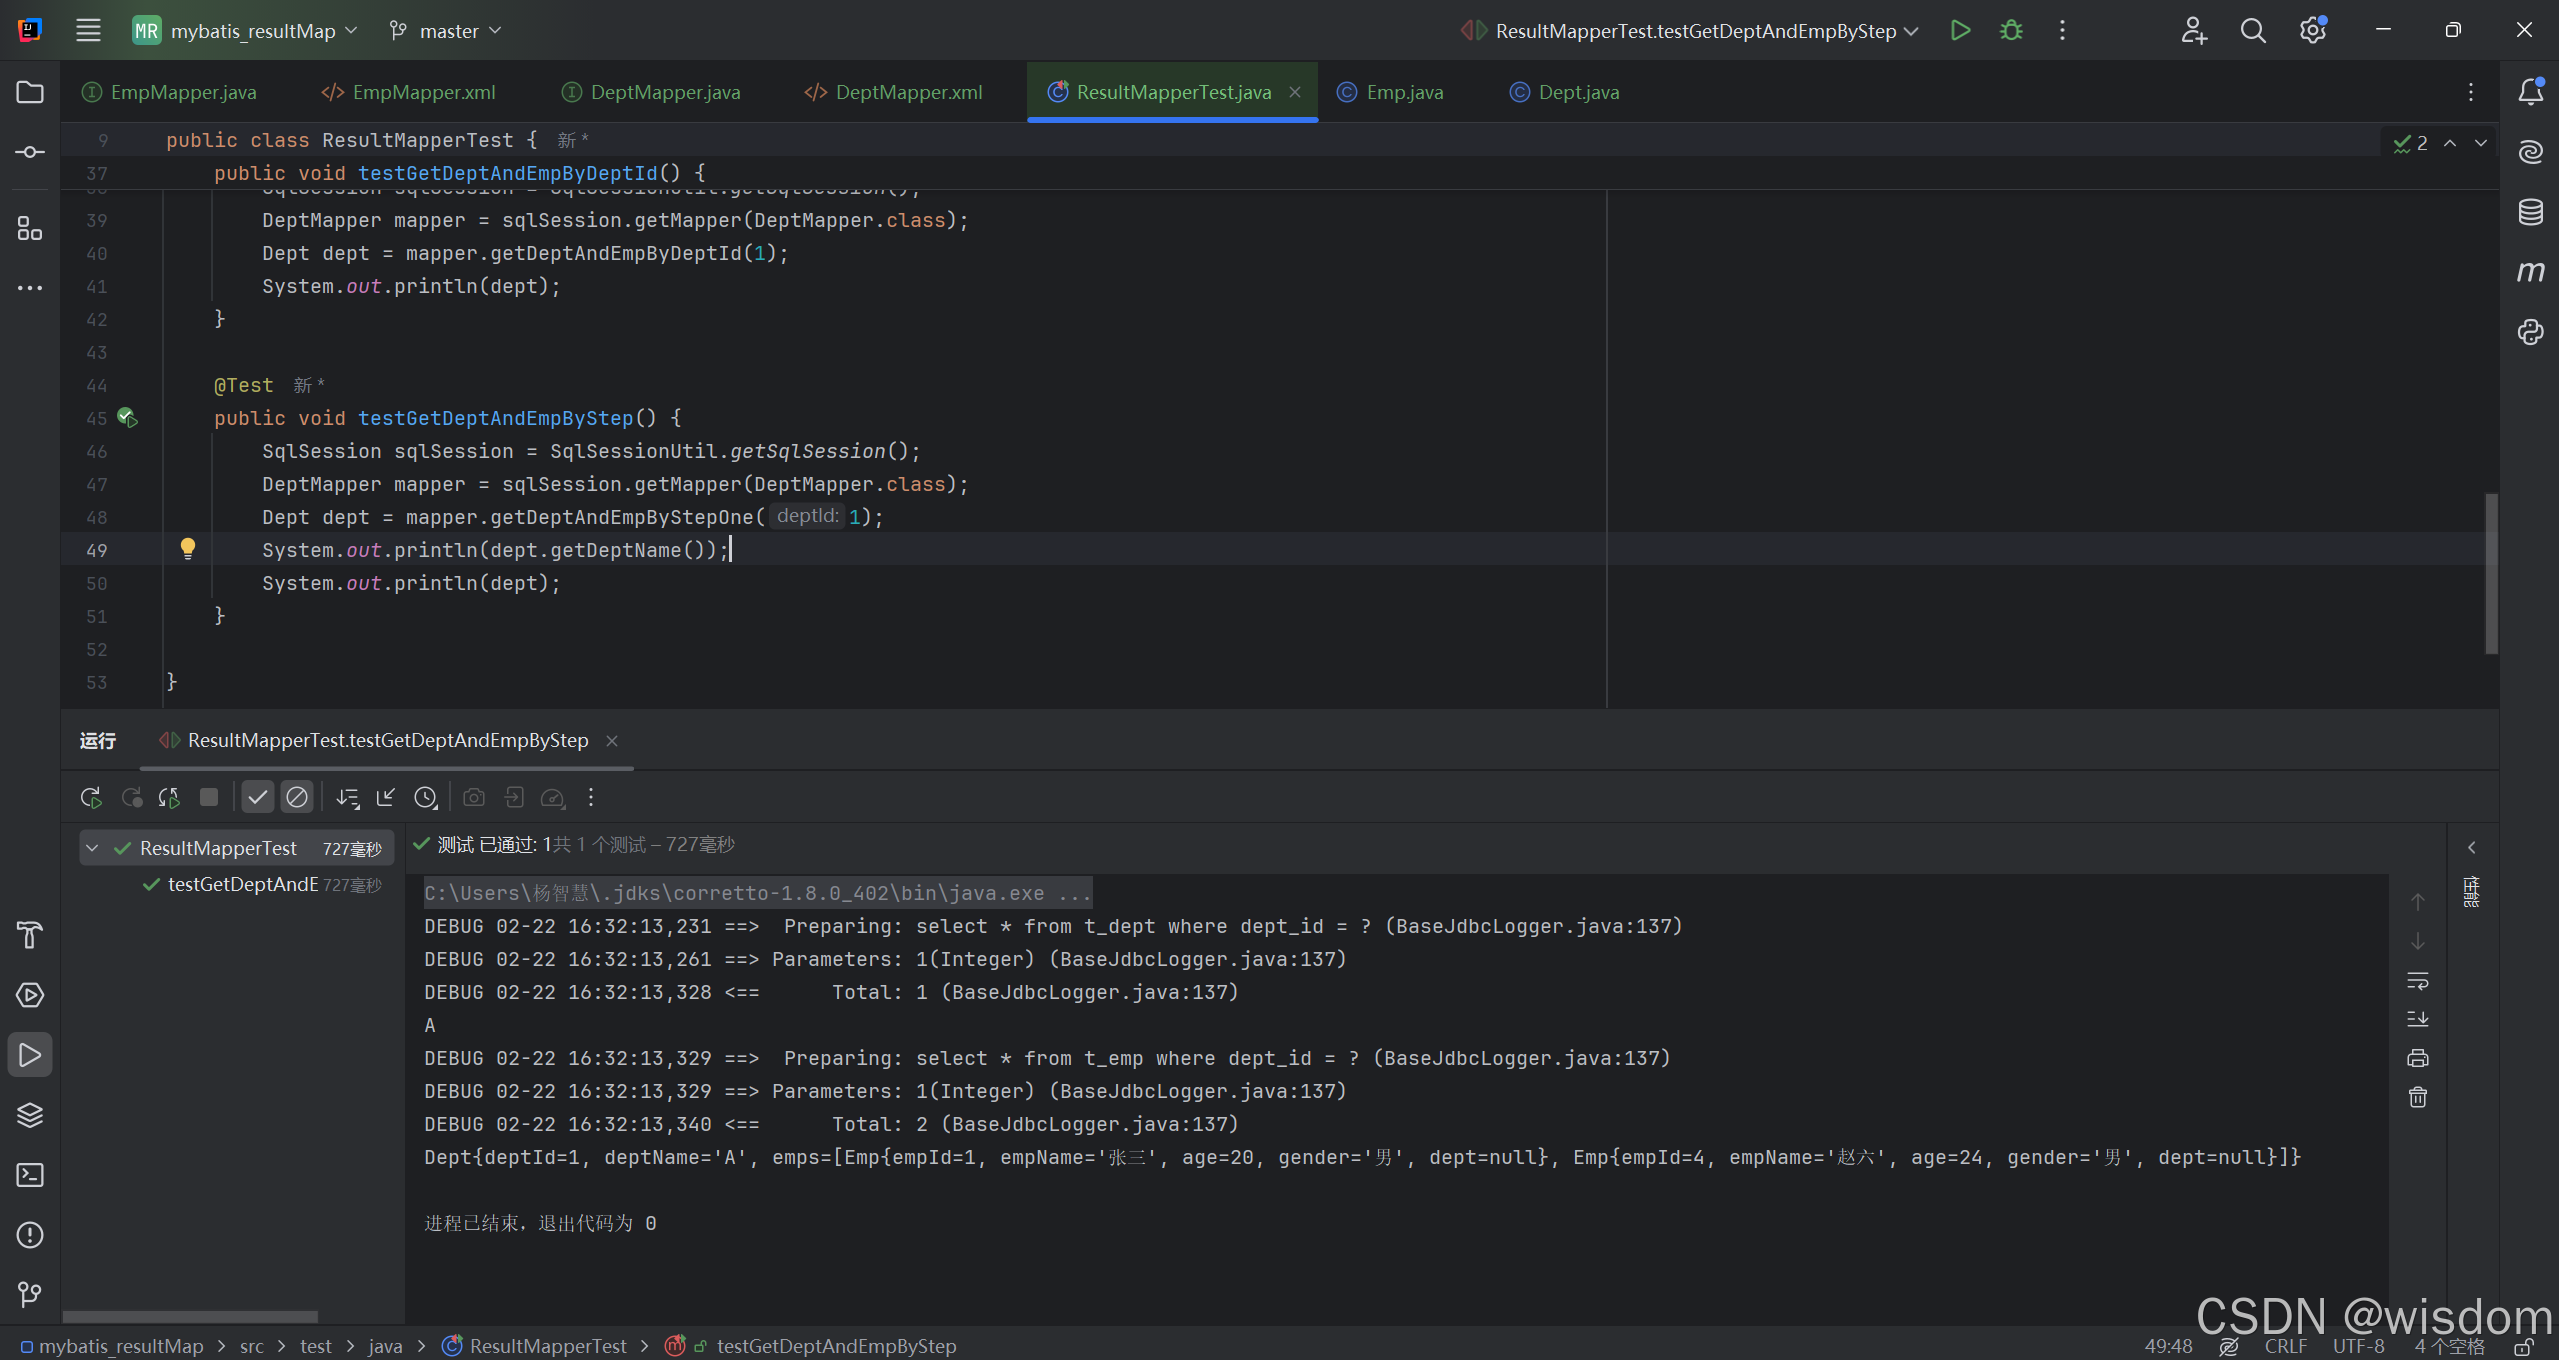Open the Structure tool window

pos(30,229)
